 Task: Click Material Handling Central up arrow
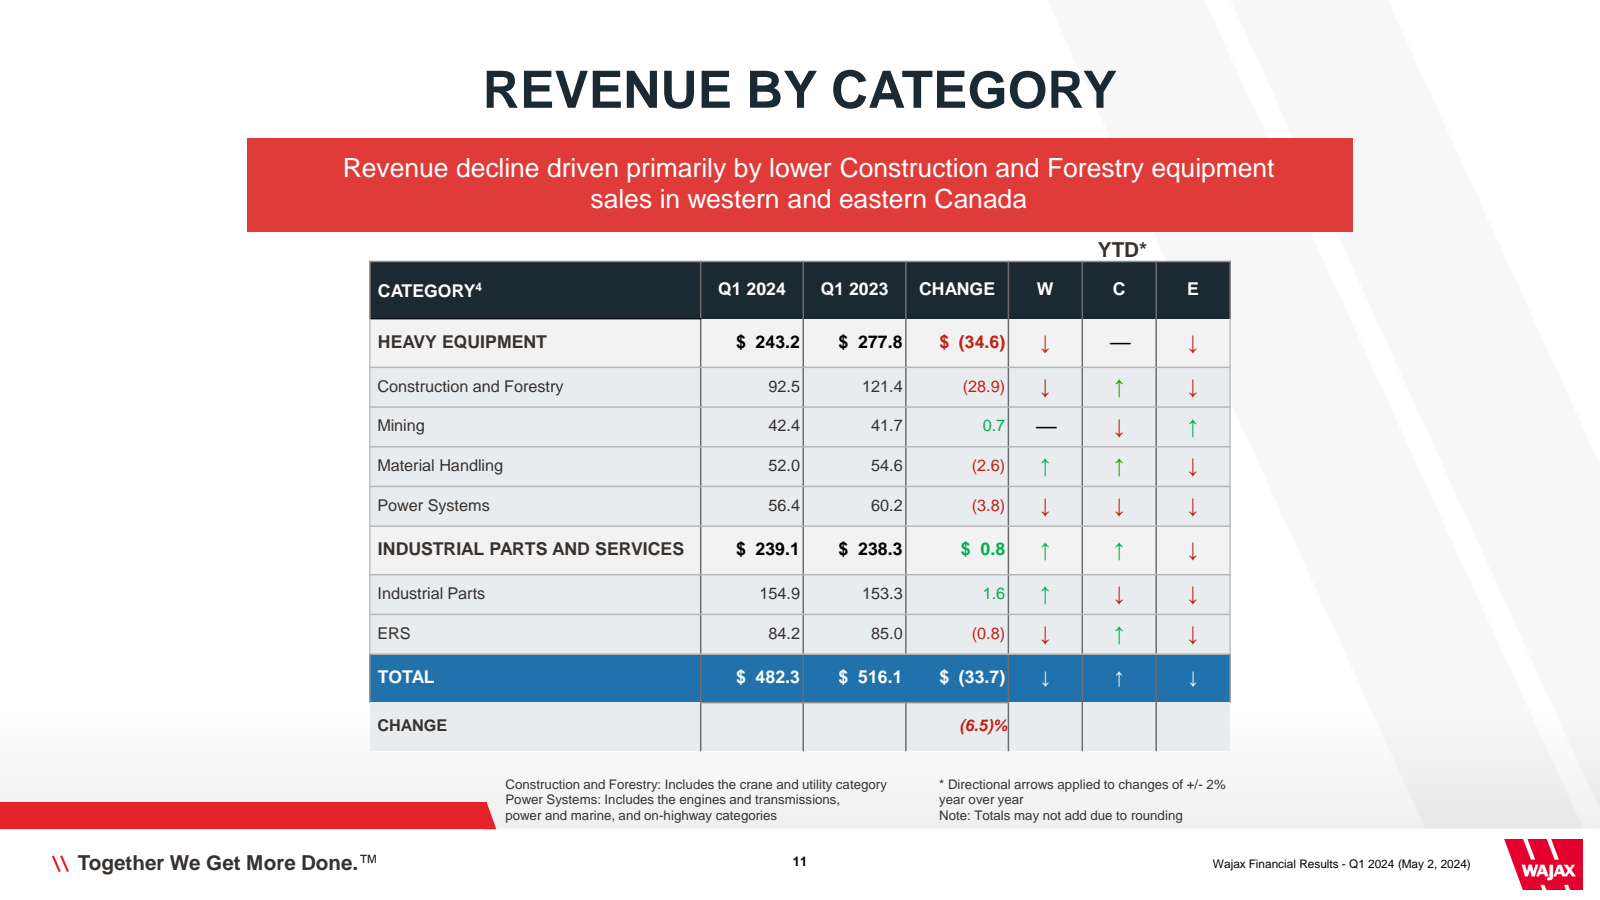[x=1119, y=467]
